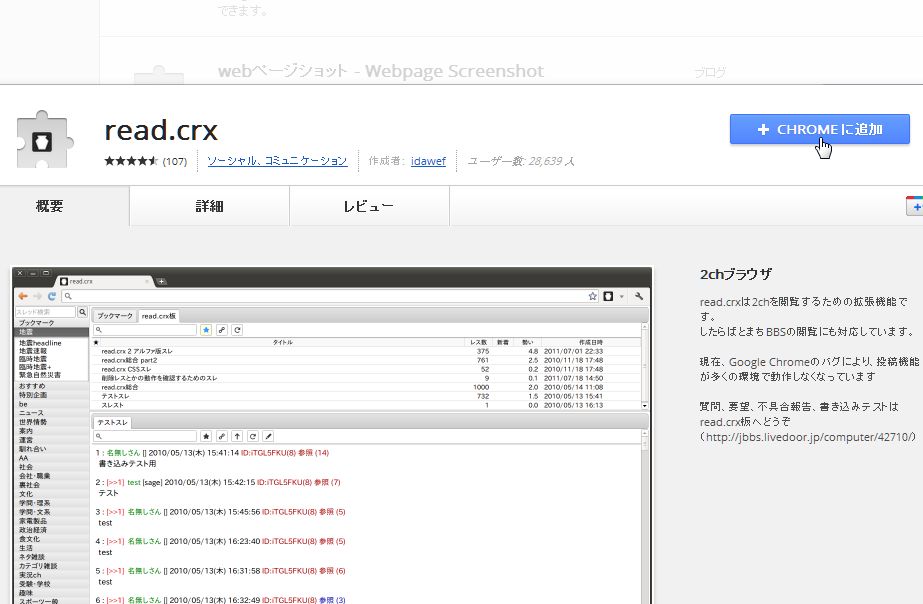Click the five-star rating next to (107)

(x=131, y=161)
